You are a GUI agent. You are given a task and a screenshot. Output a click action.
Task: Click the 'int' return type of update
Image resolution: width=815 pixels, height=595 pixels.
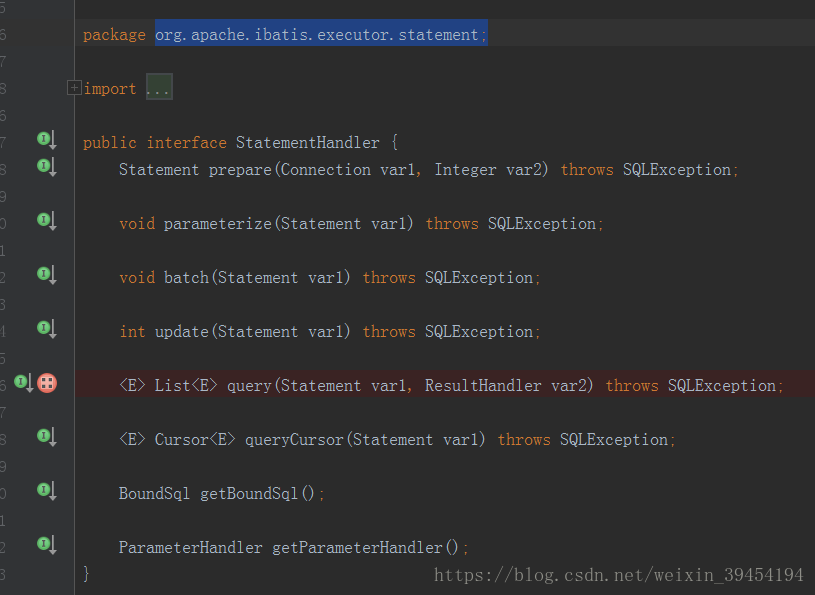(132, 332)
